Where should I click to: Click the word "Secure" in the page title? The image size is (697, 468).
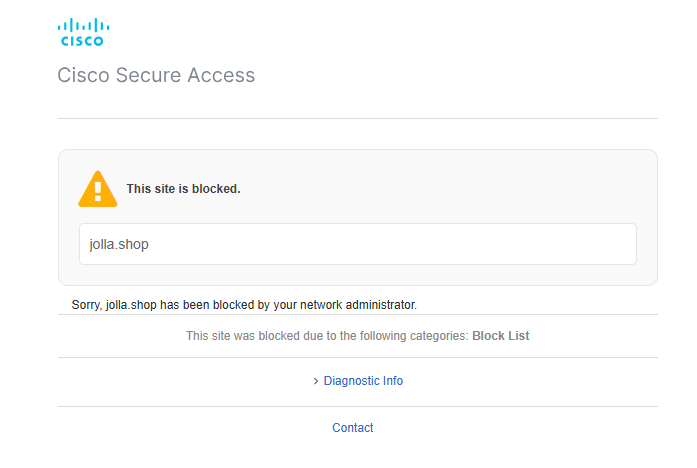[148, 75]
